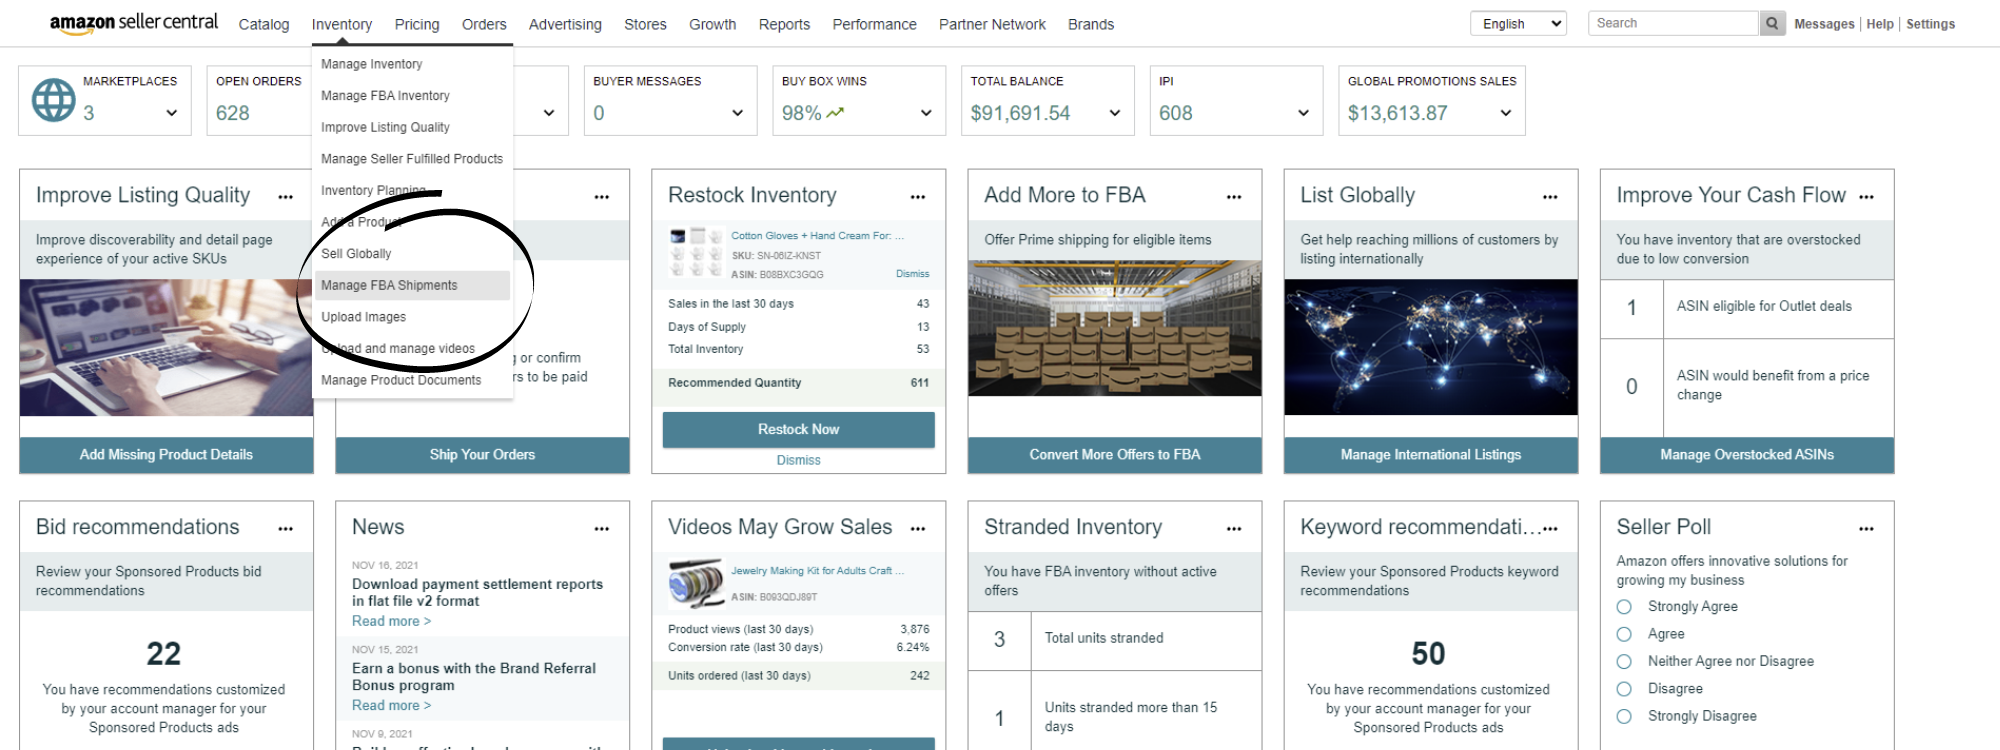Open the Settings link

[x=1930, y=24]
